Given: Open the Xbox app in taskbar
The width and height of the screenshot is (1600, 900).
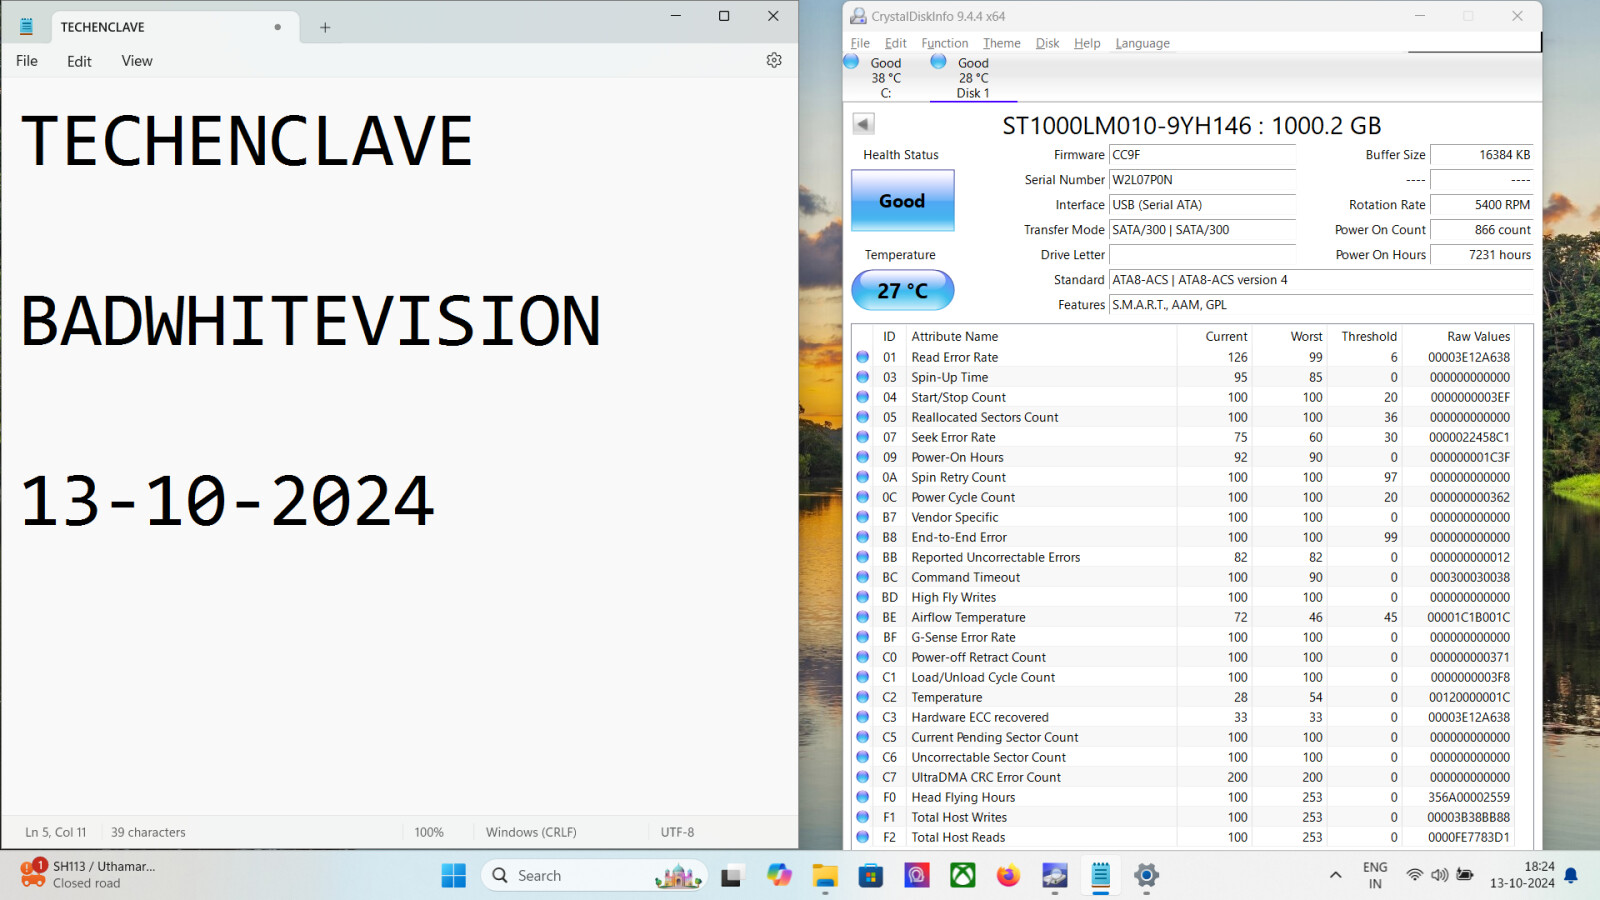Looking at the screenshot, I should pyautogui.click(x=962, y=876).
